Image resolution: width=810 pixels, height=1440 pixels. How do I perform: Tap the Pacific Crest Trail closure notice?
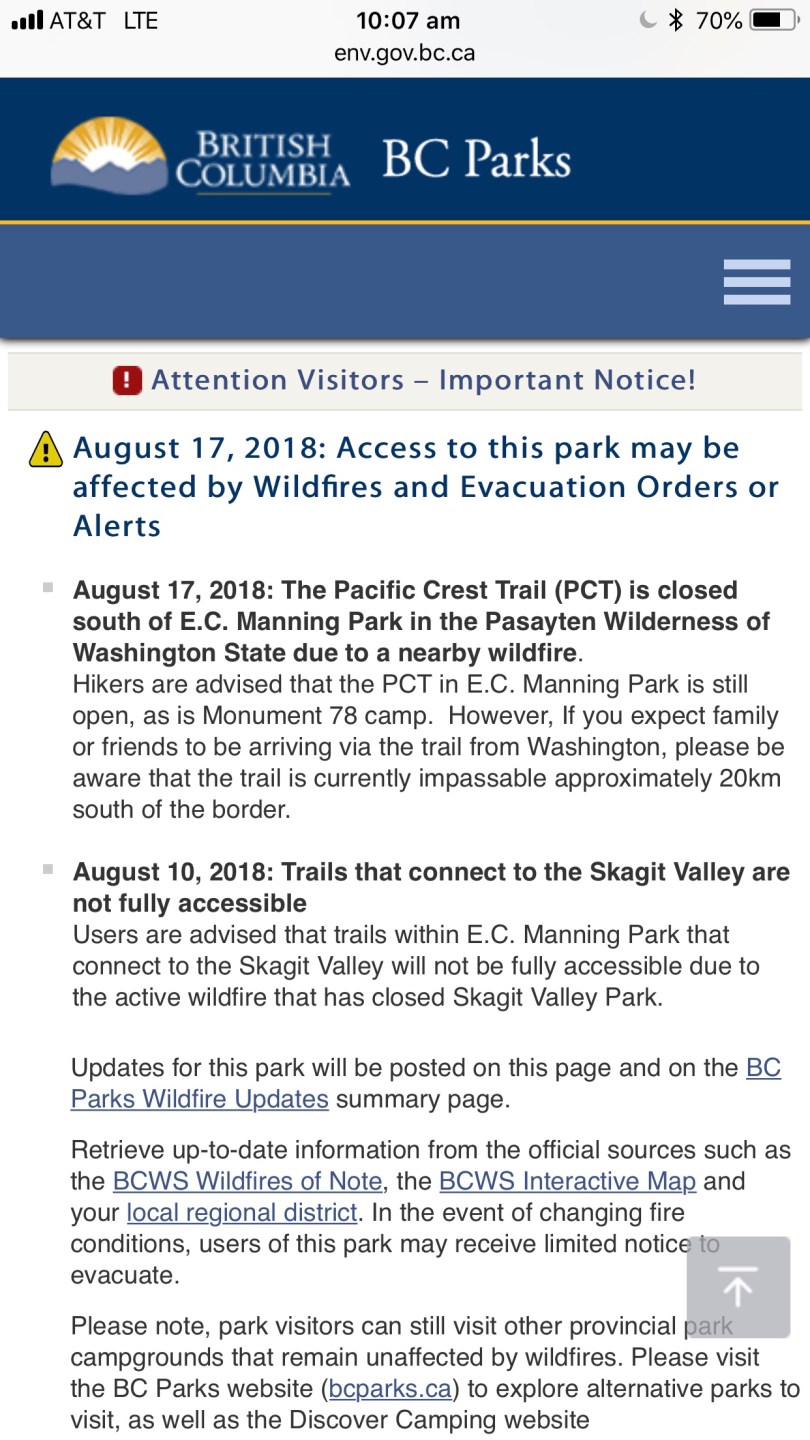coord(420,621)
